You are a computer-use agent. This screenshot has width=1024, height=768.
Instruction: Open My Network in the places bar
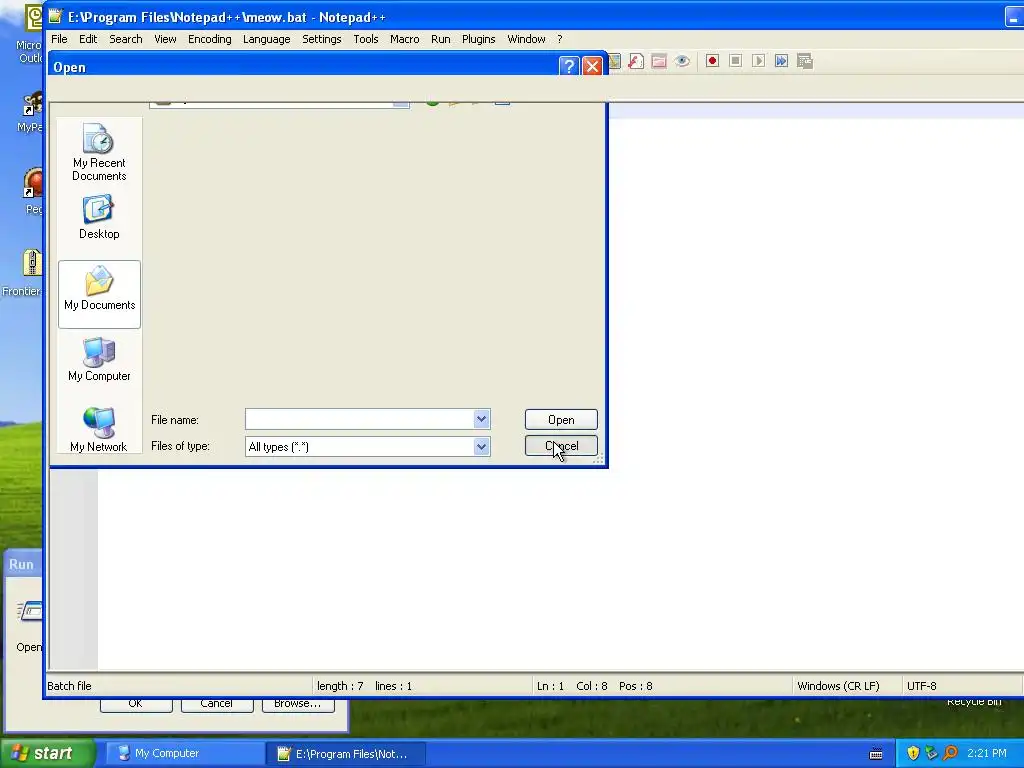coord(99,429)
